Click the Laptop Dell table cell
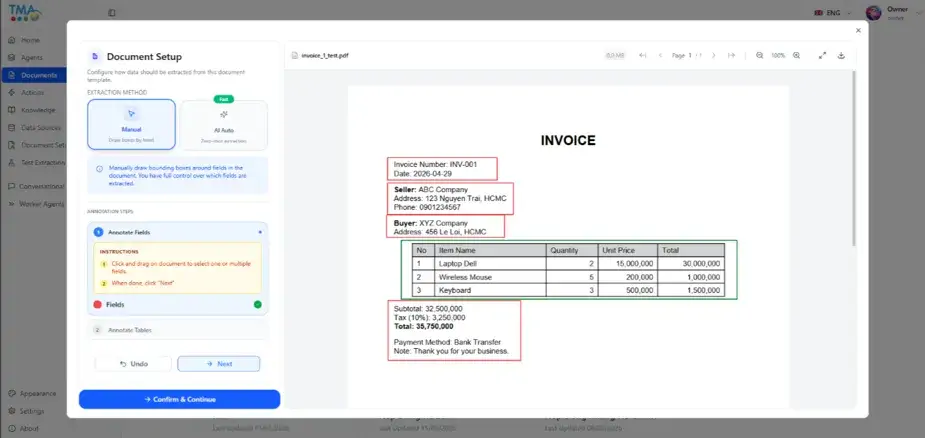Viewport: 925px width, 438px height. (490, 264)
